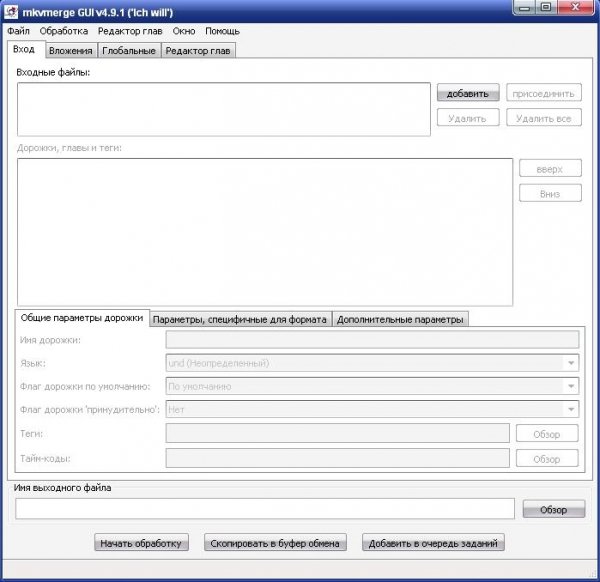Click Обзор button next to Теги
600x582 pixels.
coord(547,434)
